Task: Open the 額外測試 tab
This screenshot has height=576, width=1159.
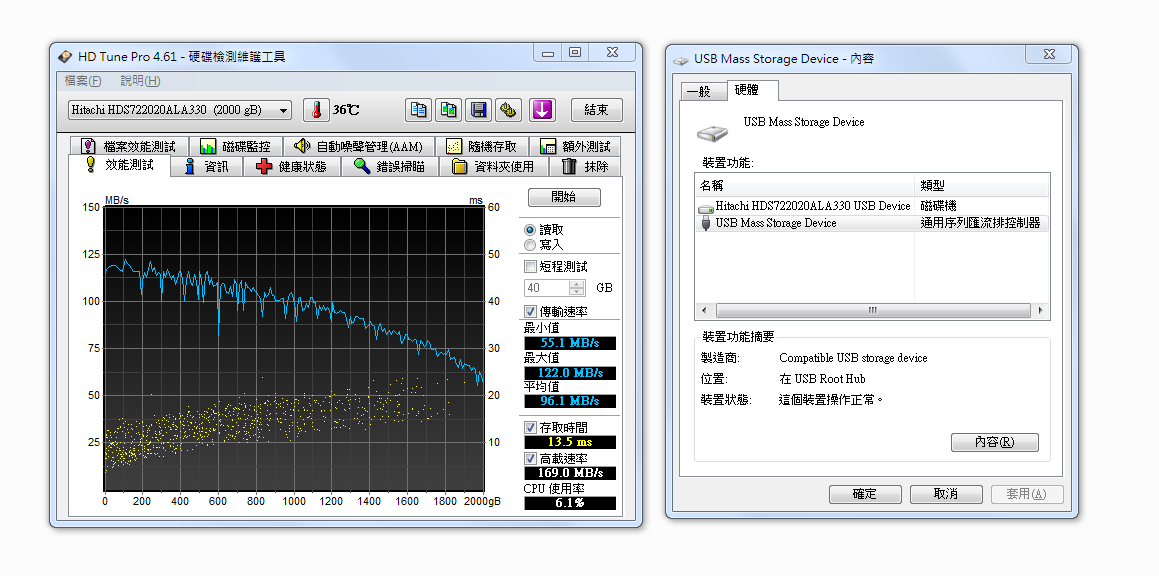Action: click(x=575, y=146)
